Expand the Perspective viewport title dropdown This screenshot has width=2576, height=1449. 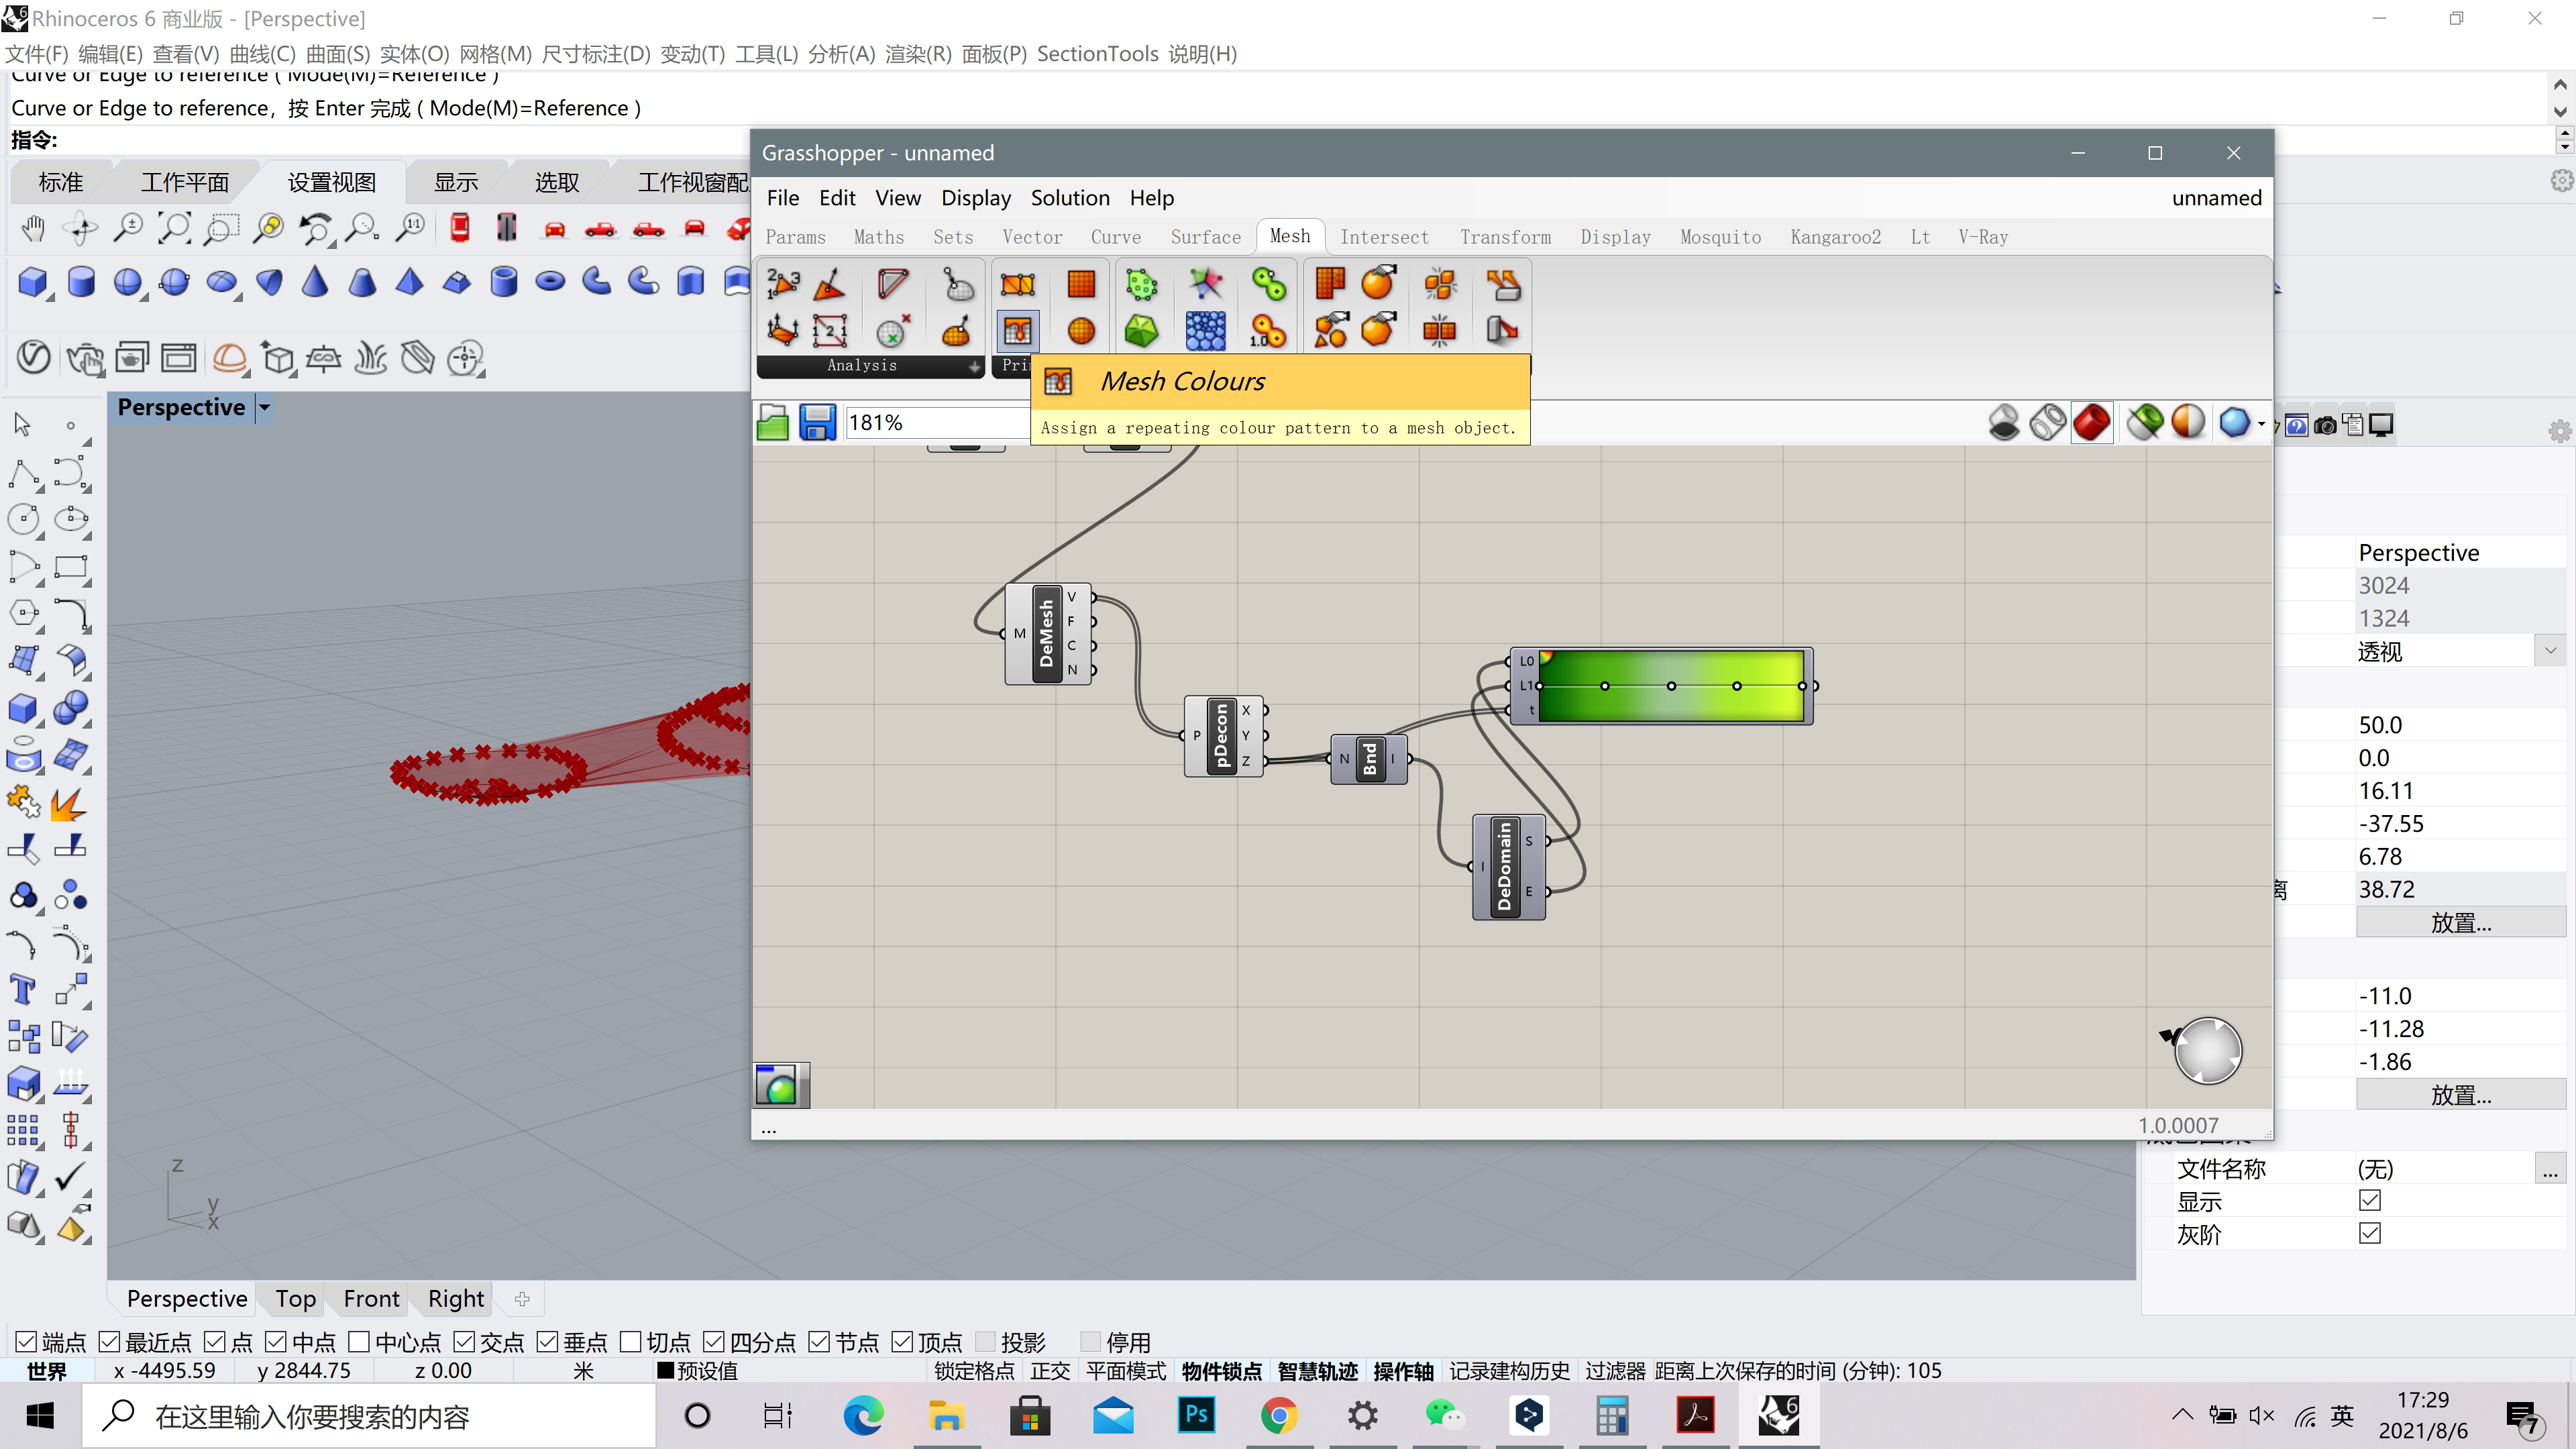click(x=264, y=407)
